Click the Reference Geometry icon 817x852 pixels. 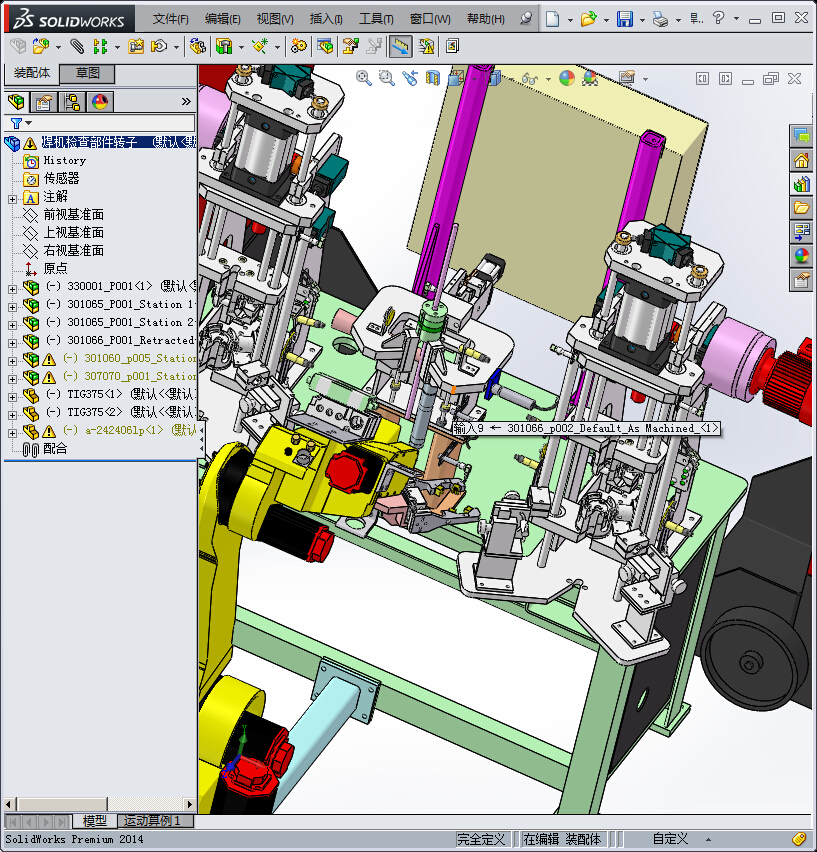point(260,47)
